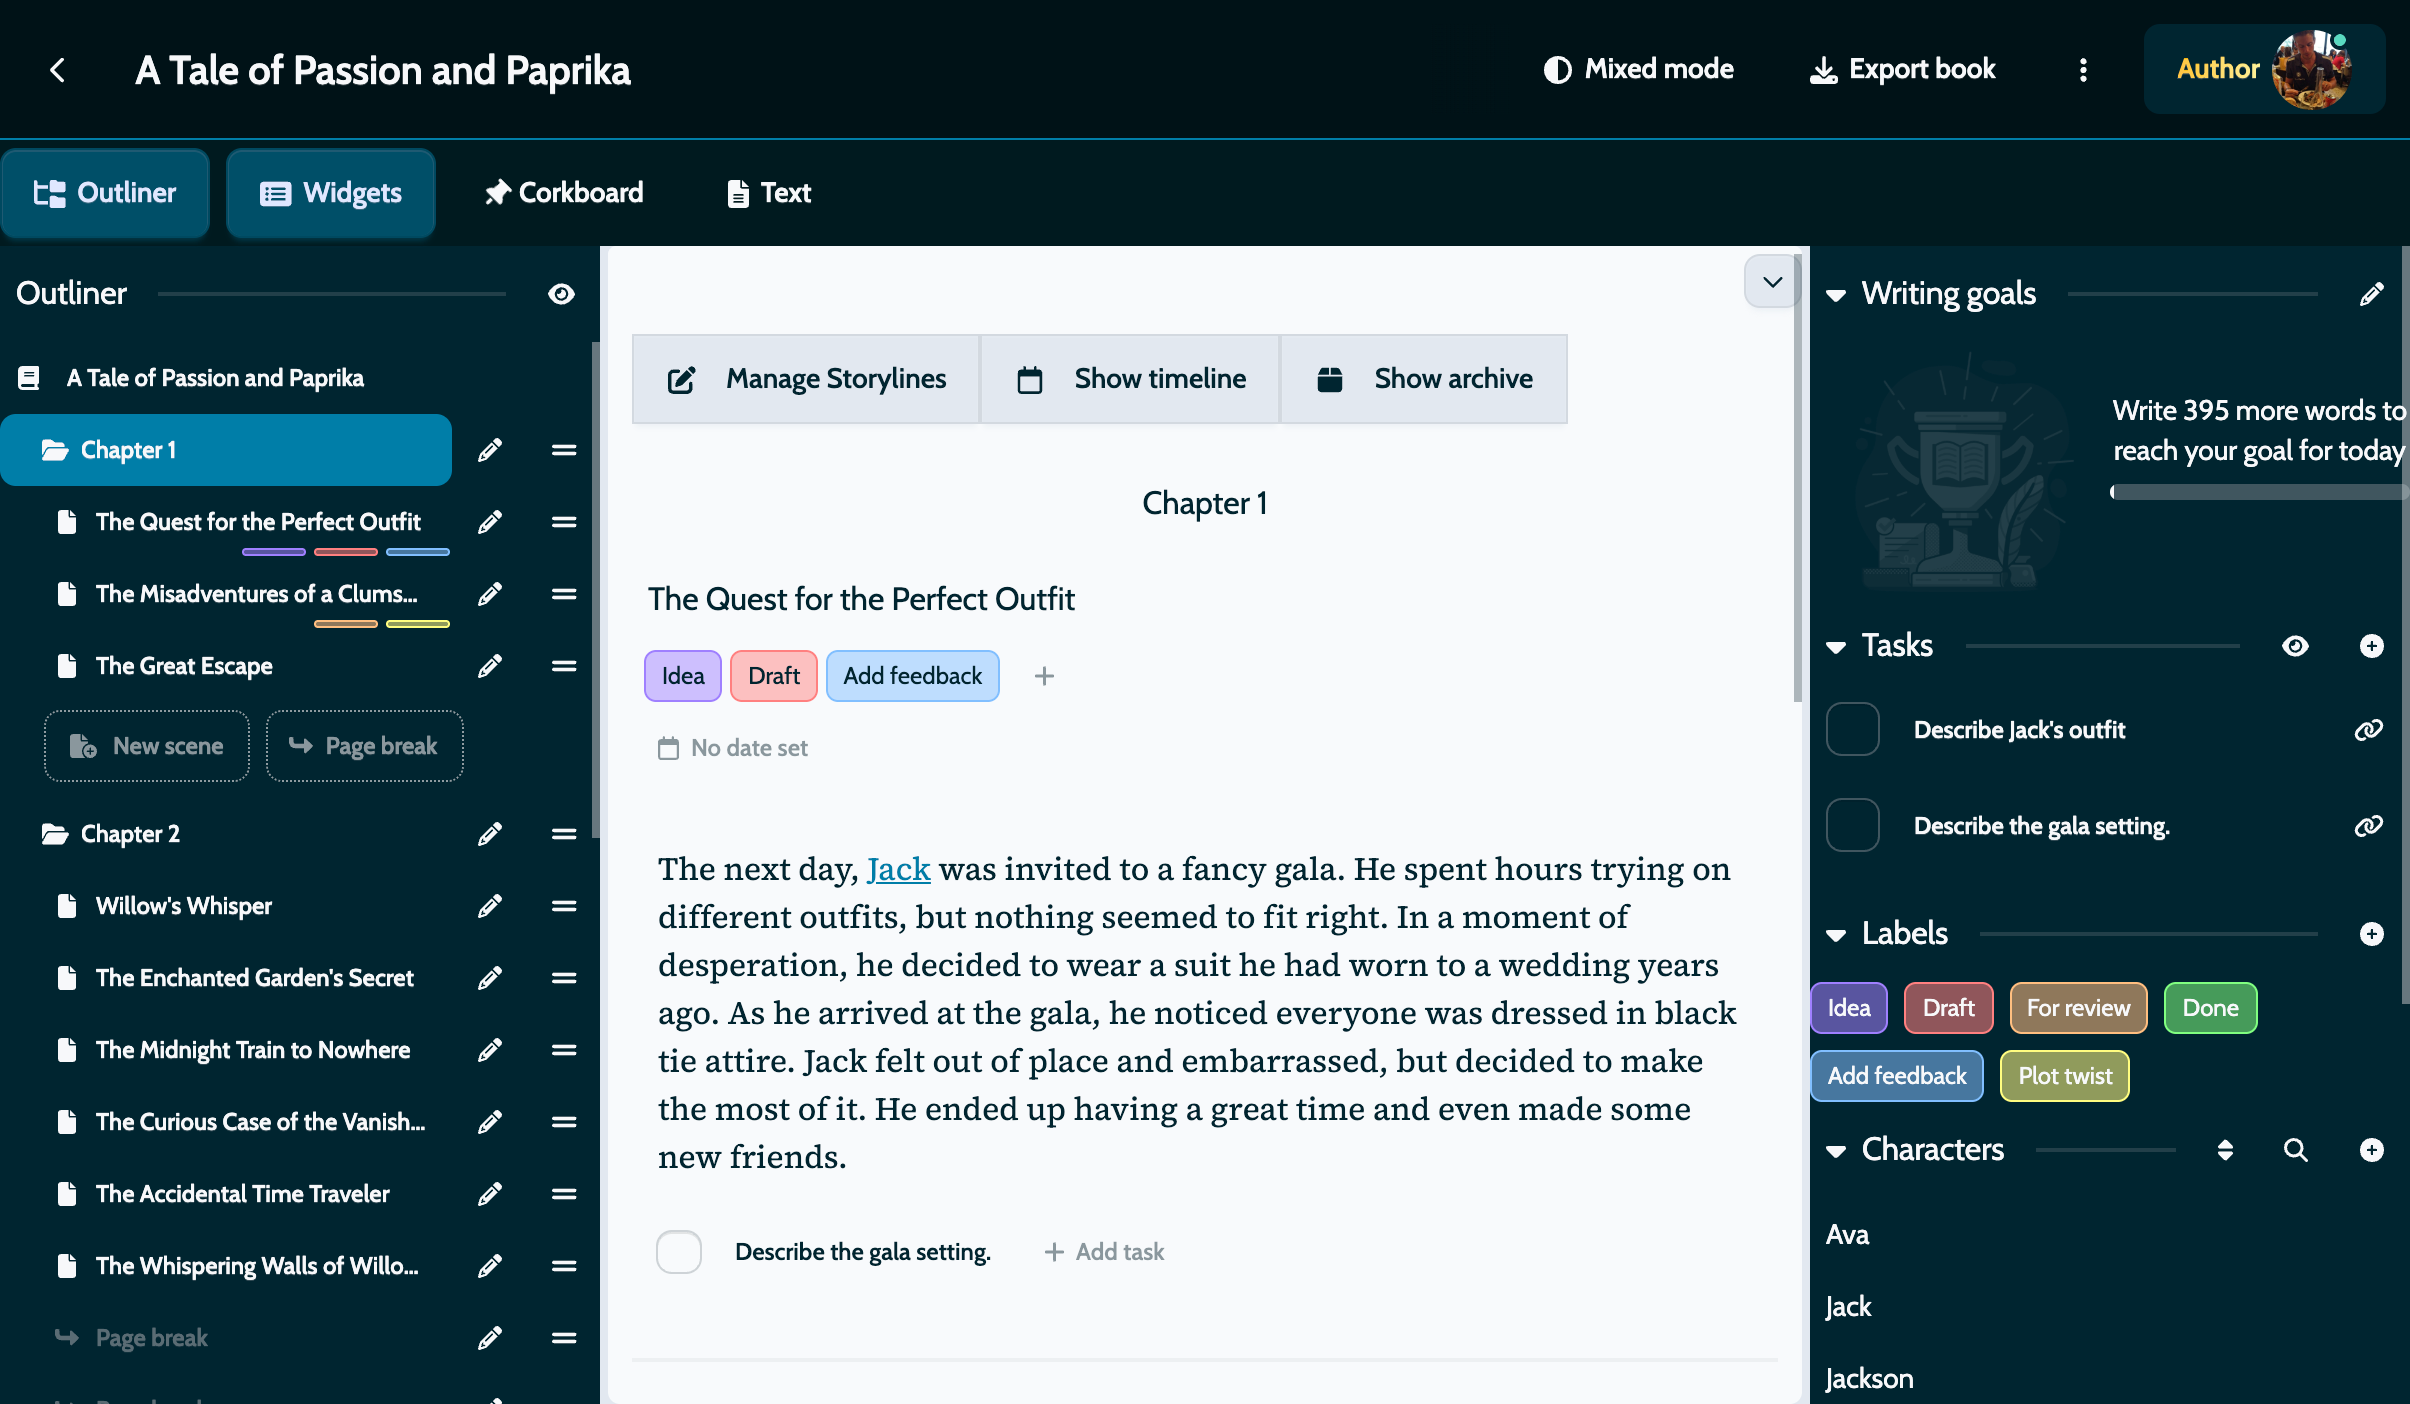The image size is (2410, 1404).
Task: Add a new label
Action: (2371, 934)
